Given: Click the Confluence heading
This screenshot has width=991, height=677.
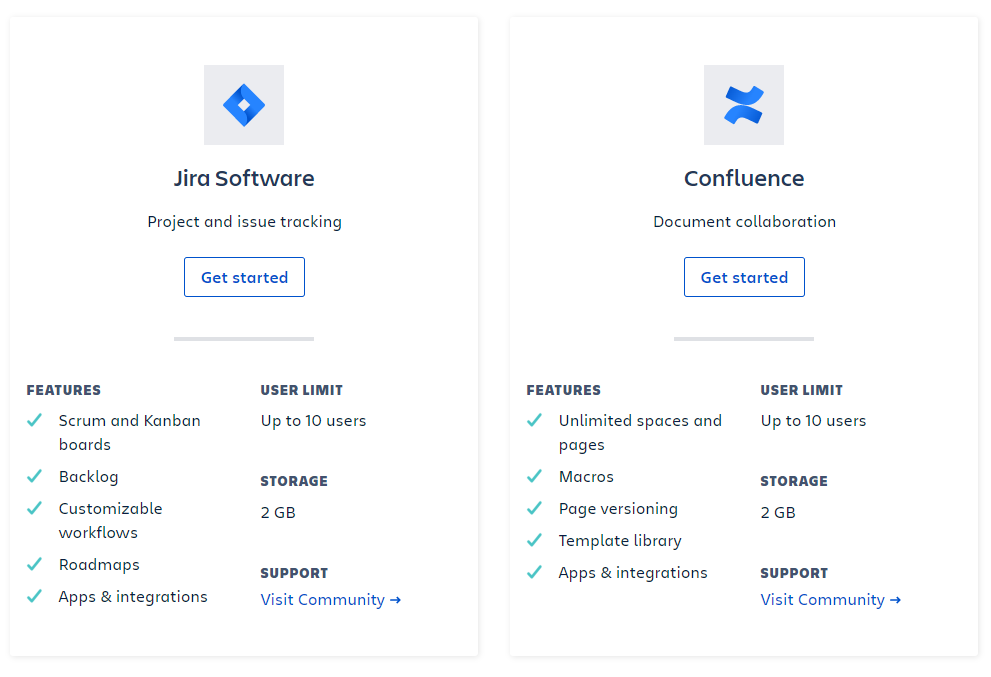Looking at the screenshot, I should pos(744,178).
